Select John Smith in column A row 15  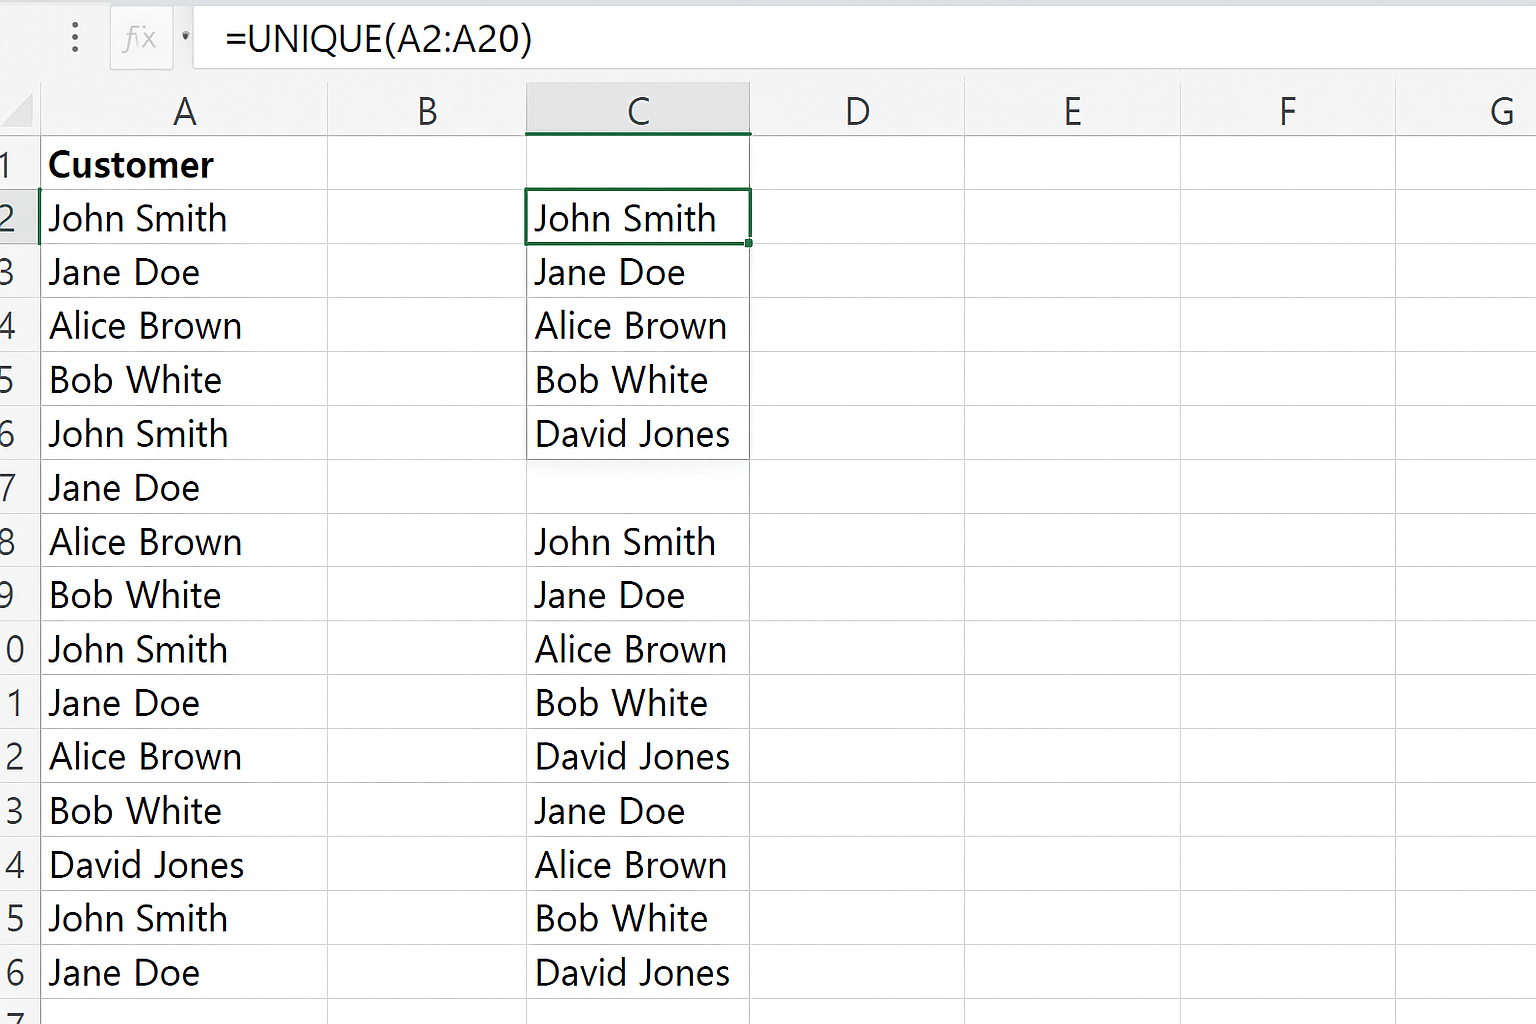click(x=184, y=918)
